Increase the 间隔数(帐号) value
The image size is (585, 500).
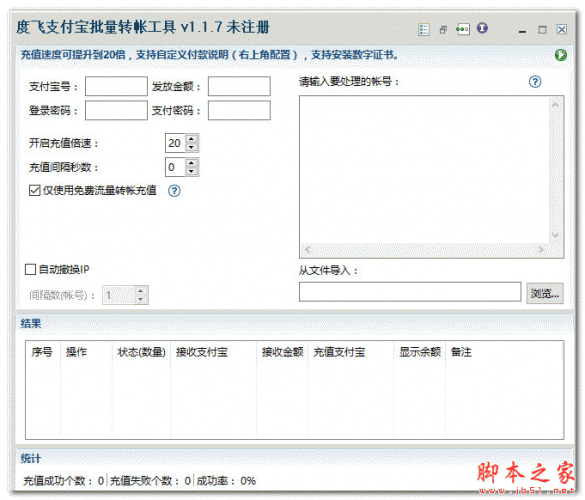141,291
